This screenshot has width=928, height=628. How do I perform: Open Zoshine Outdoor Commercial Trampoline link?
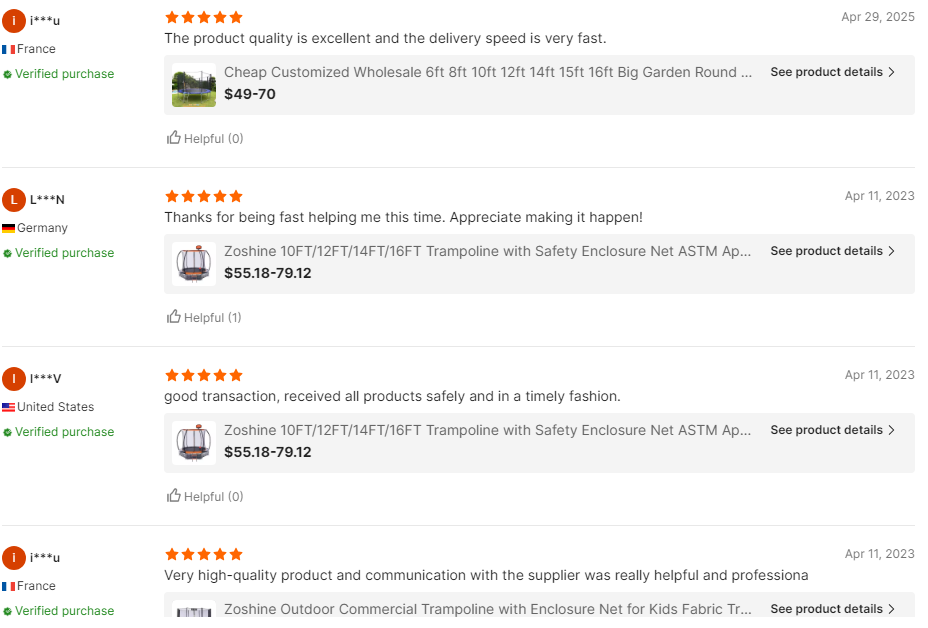tap(488, 609)
